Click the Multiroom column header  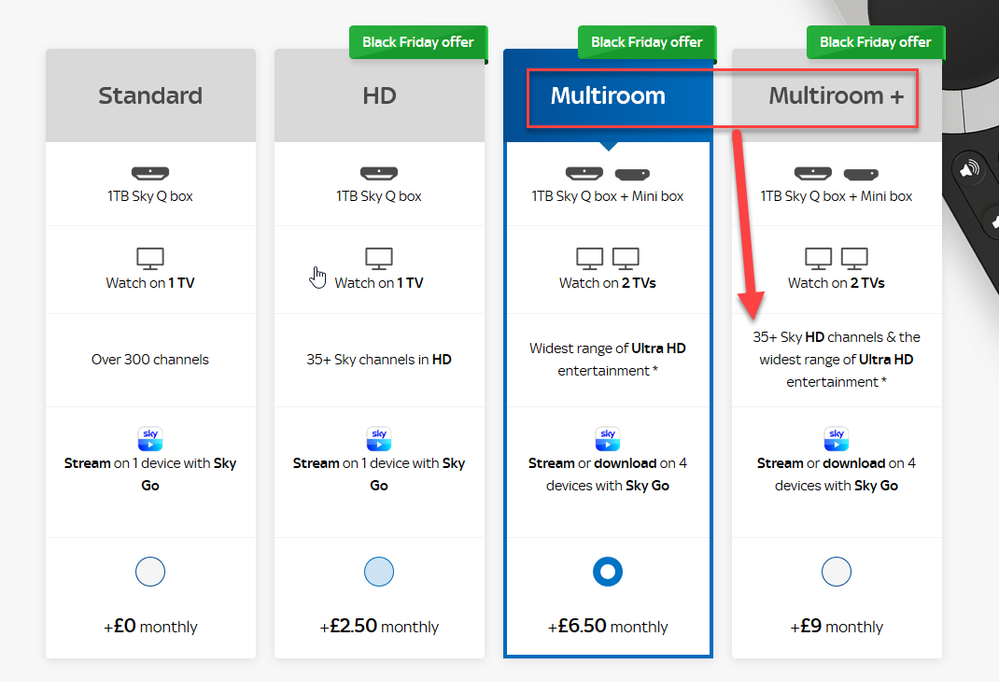point(607,96)
